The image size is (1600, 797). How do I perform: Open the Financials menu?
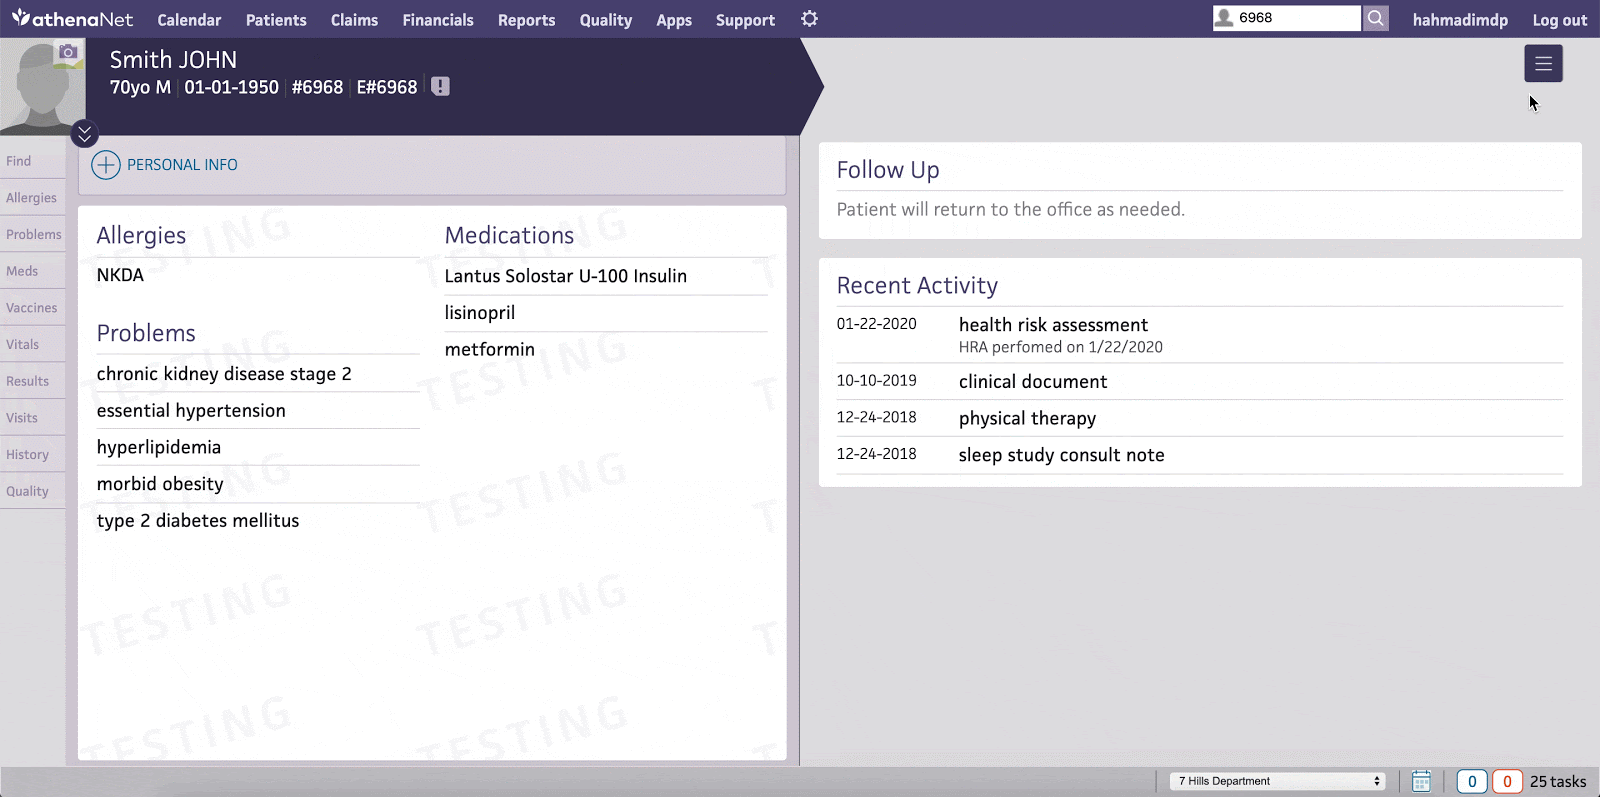pos(438,20)
